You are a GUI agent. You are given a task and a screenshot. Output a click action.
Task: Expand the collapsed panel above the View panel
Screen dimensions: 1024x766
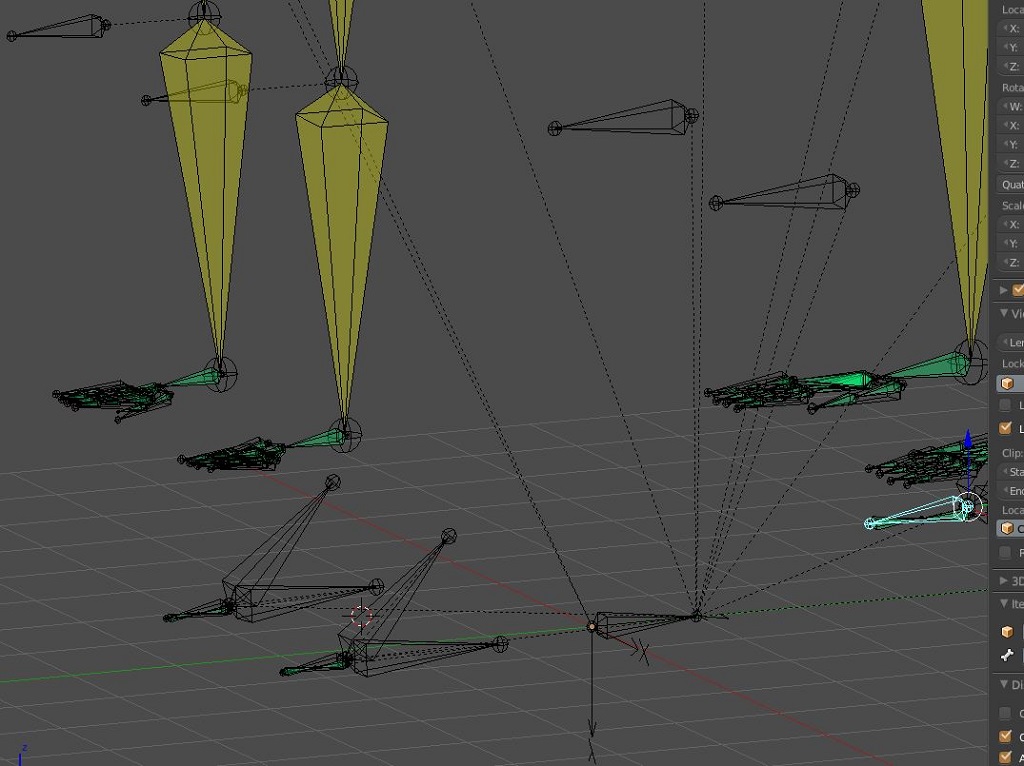pyautogui.click(x=1004, y=290)
